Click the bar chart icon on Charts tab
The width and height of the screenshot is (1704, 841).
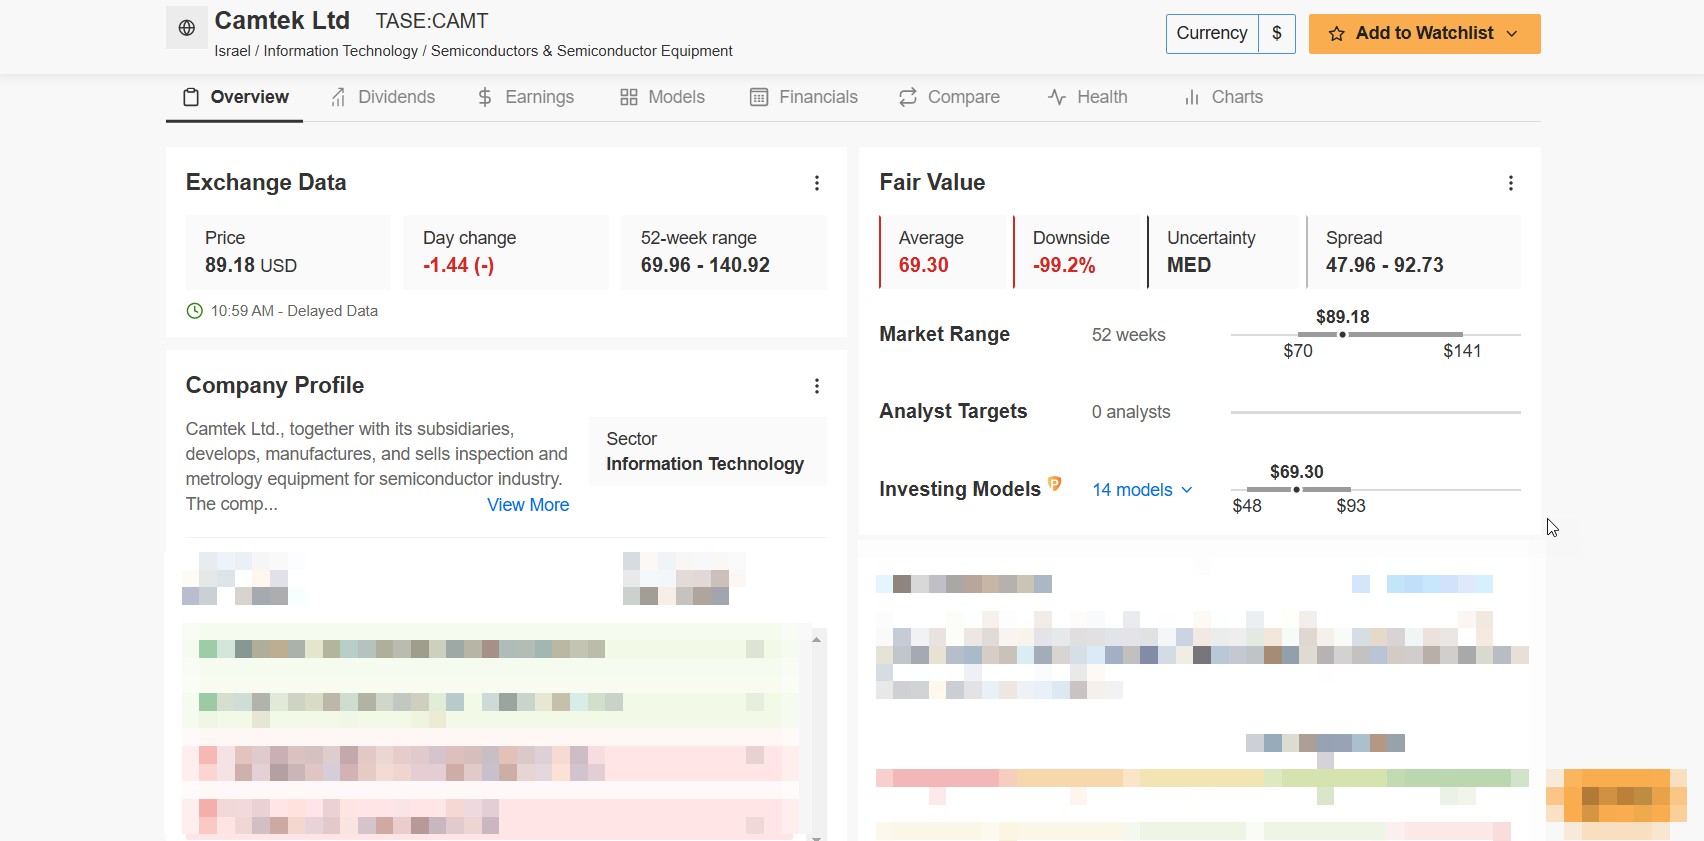coord(1192,97)
